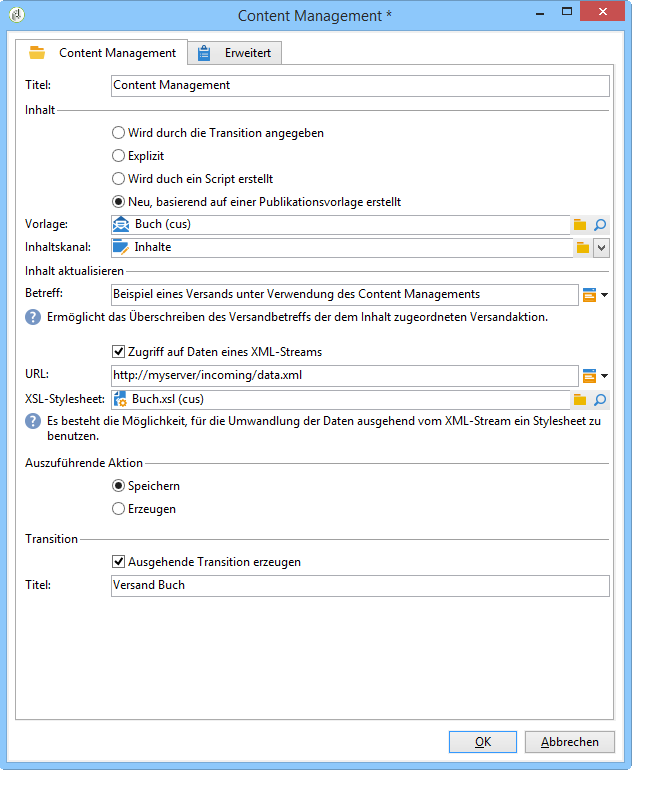
Task: Click magnifier icon next to Vorlage field
Action: click(600, 225)
